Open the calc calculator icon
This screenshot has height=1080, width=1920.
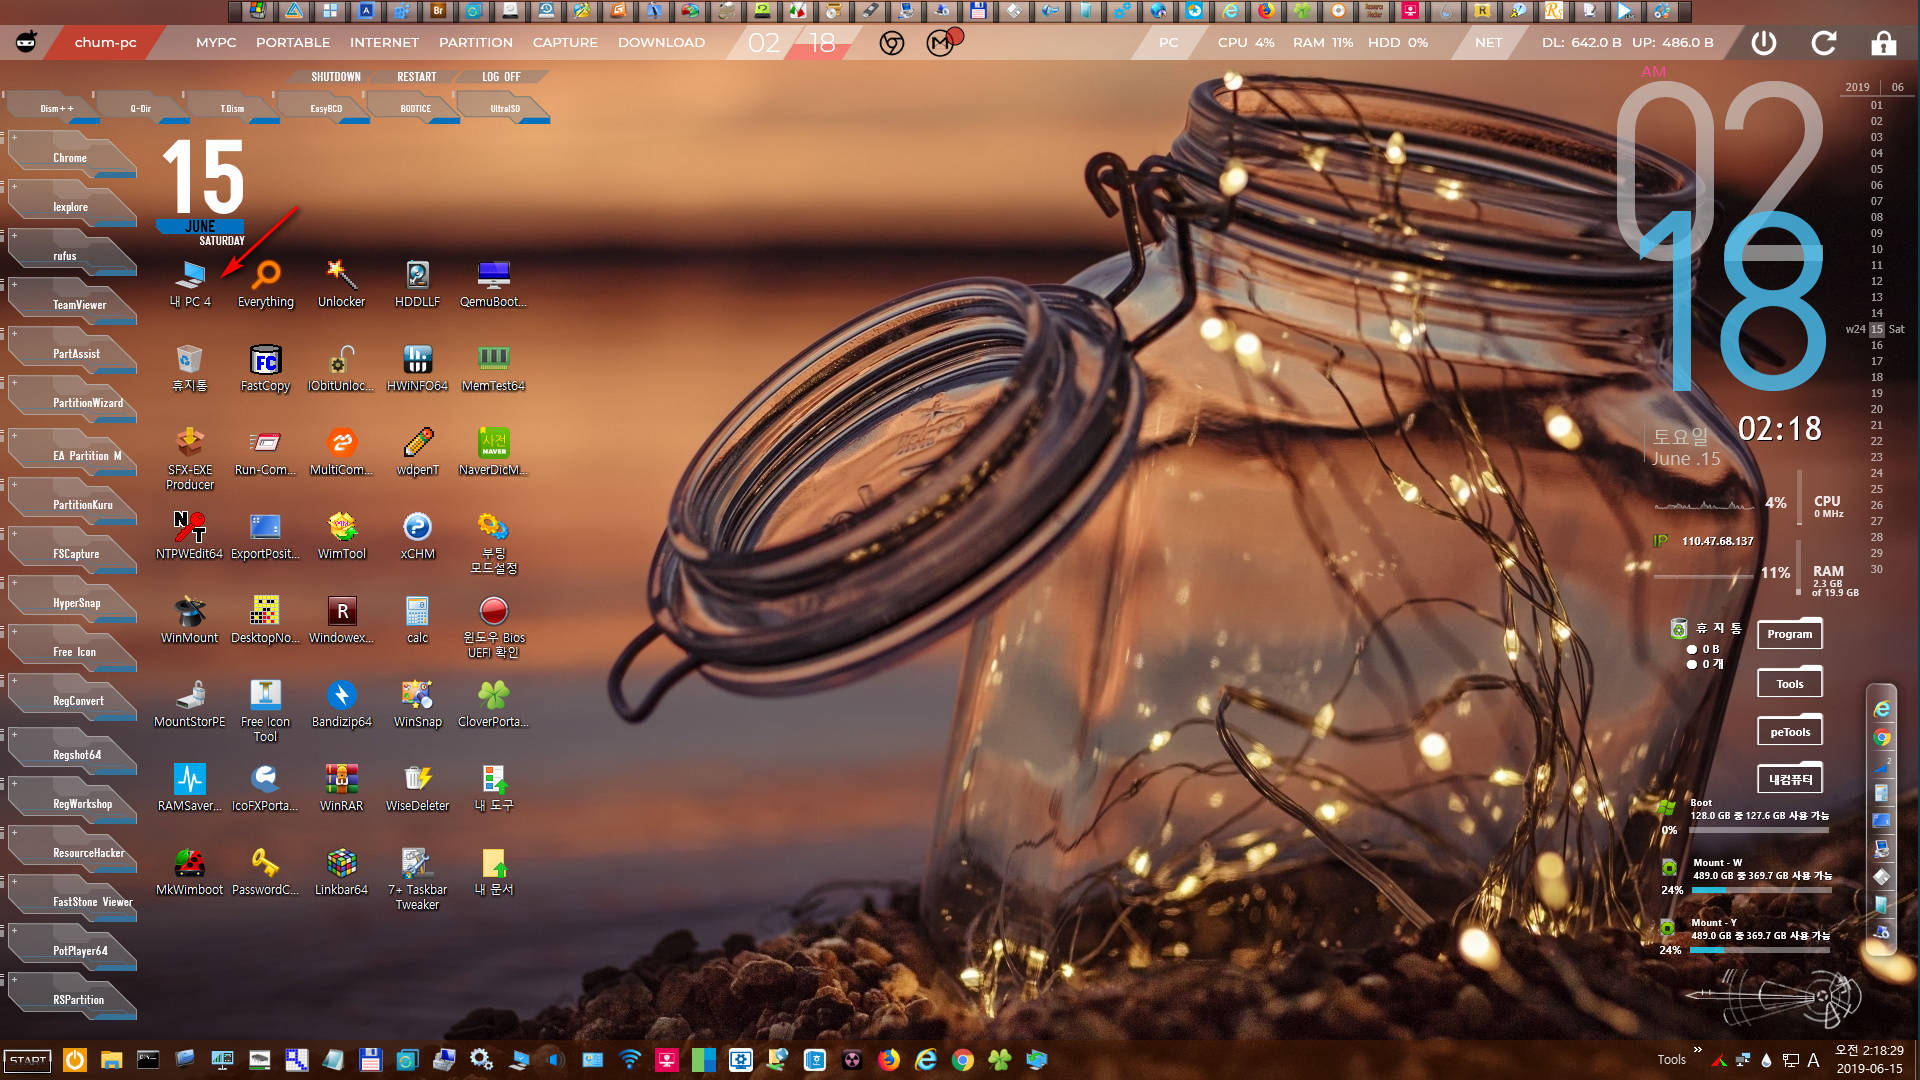pyautogui.click(x=417, y=619)
